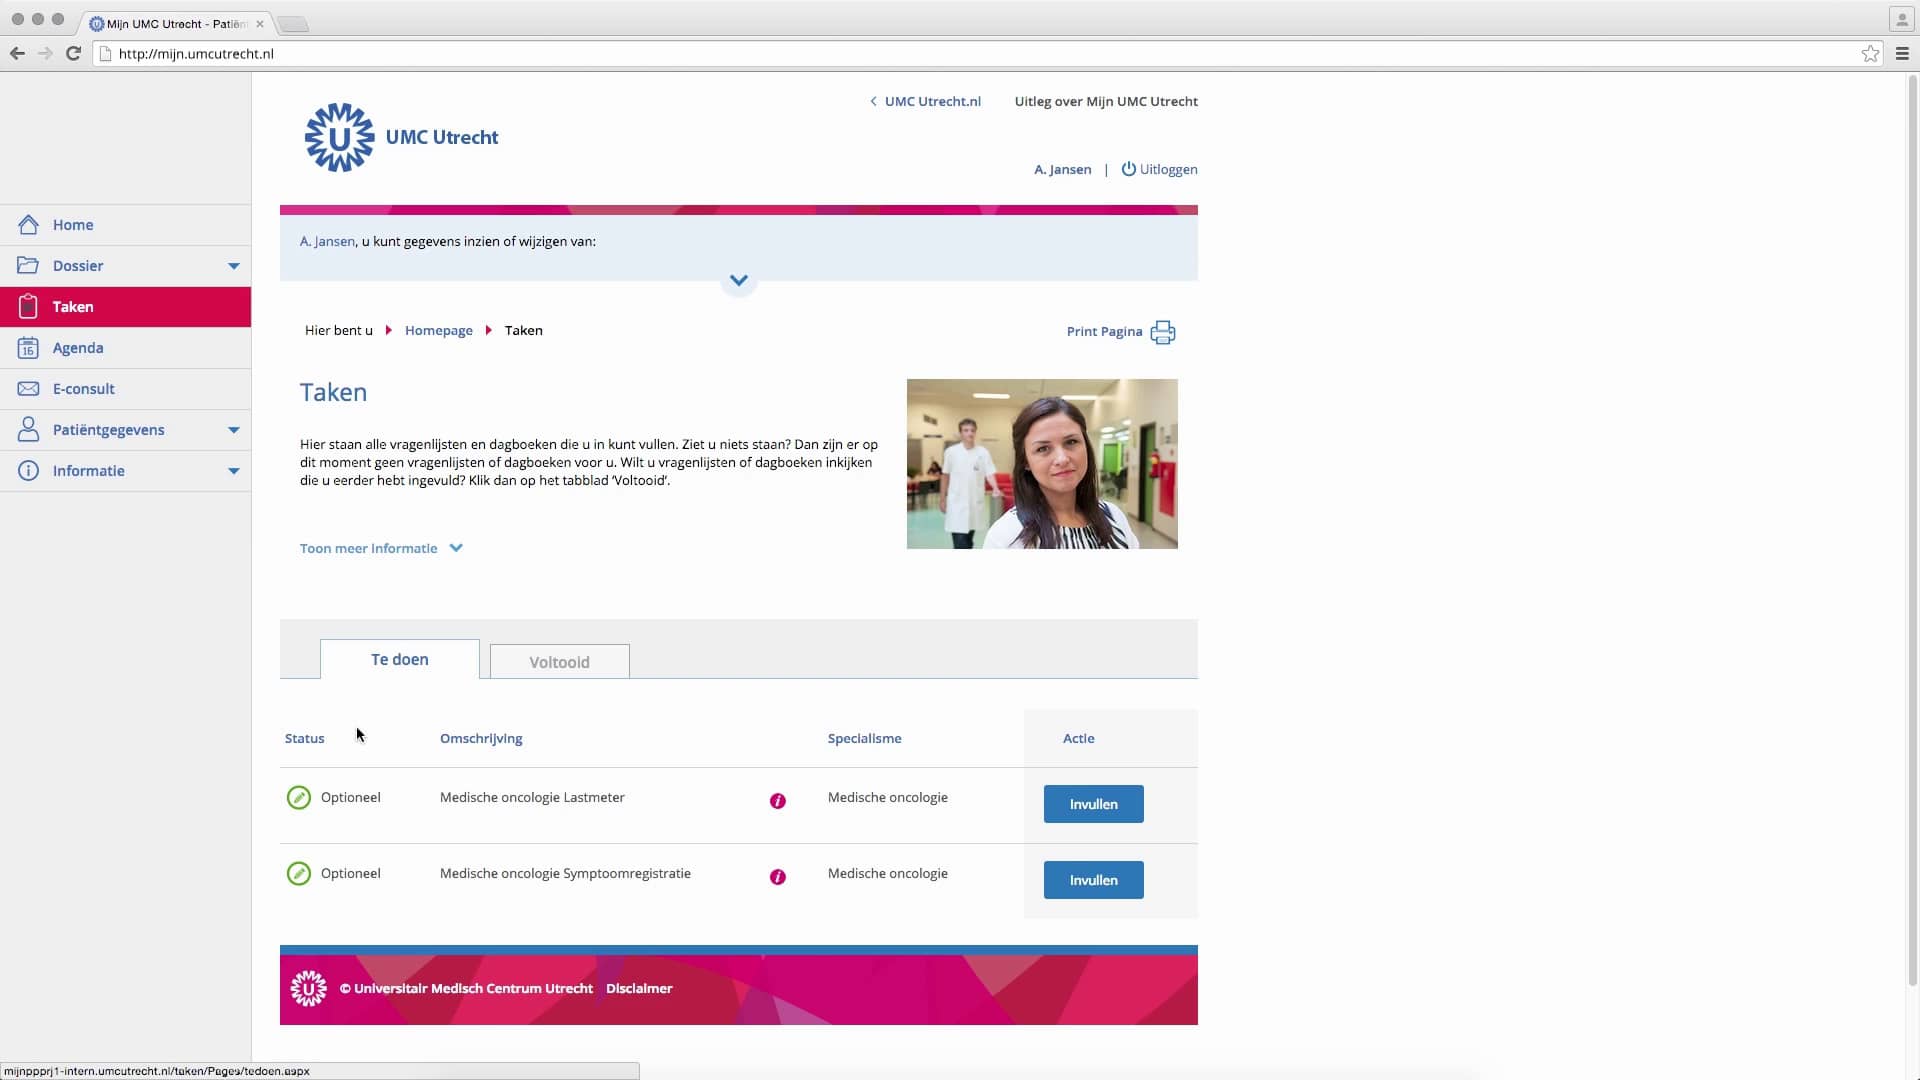Bookmark page with star icon
Image resolution: width=1920 pixels, height=1080 pixels.
click(1870, 54)
